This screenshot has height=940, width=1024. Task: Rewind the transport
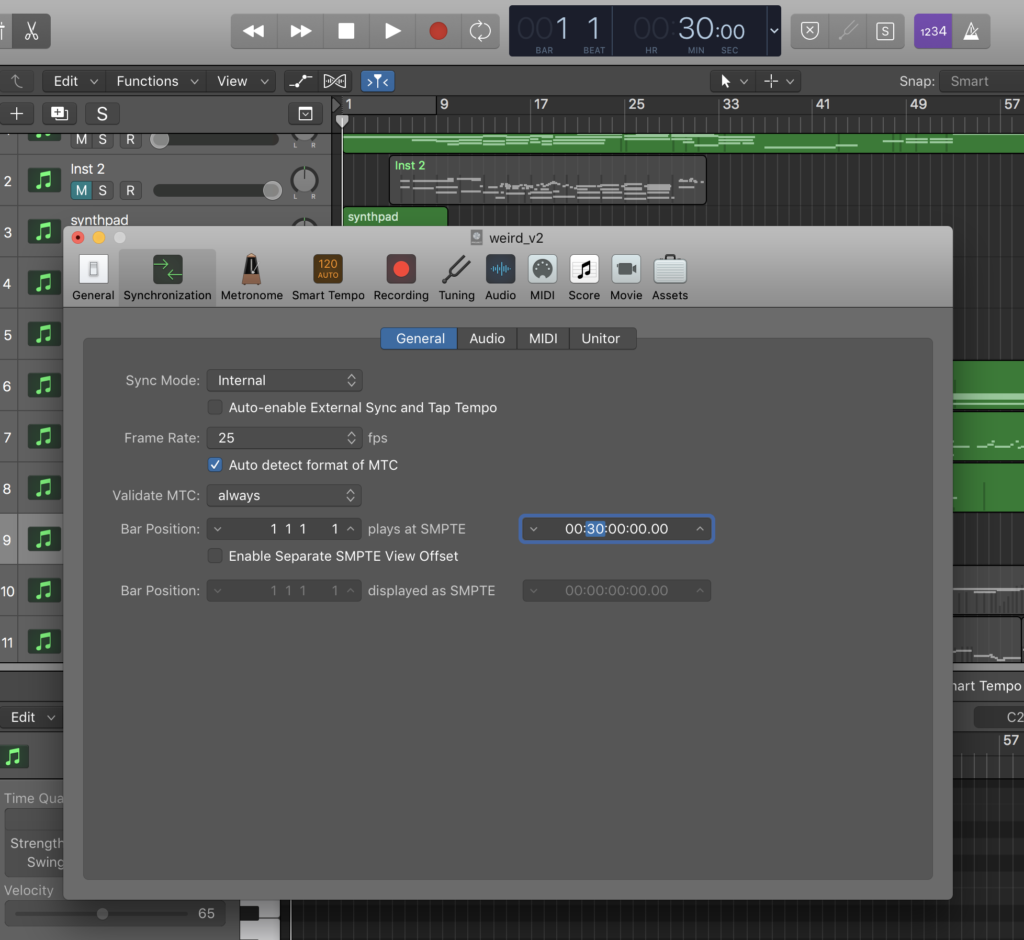(x=254, y=31)
